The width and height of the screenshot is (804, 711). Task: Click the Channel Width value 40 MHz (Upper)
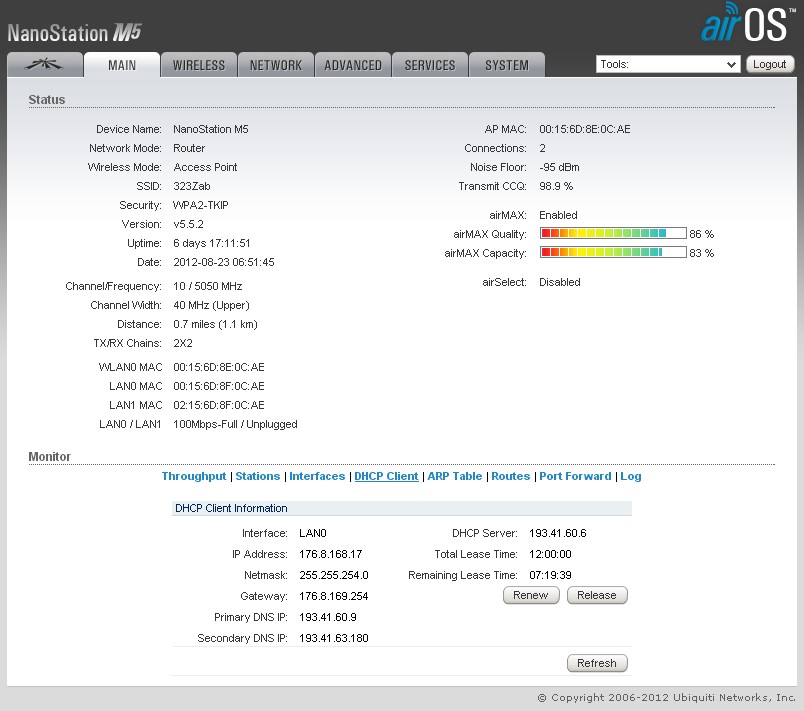click(211, 305)
